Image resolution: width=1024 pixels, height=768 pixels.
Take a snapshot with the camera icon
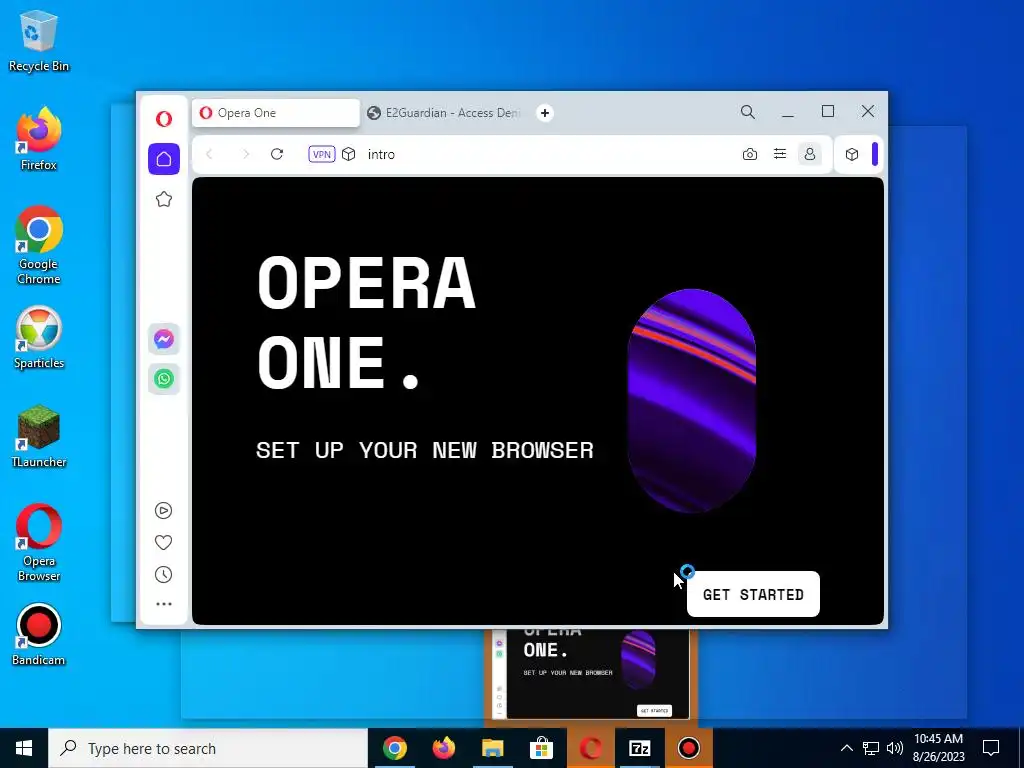pos(750,154)
